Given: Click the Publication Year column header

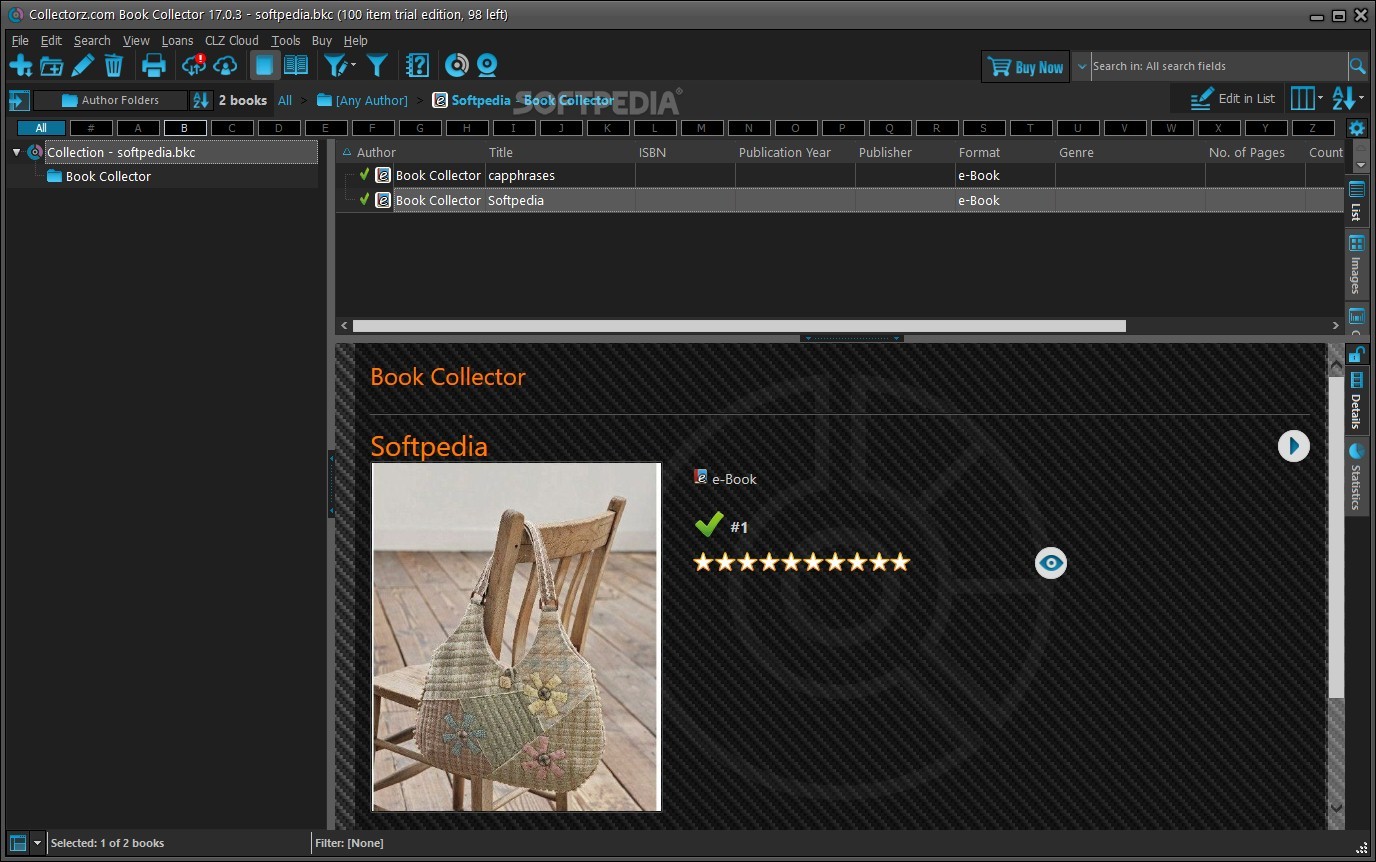Looking at the screenshot, I should (785, 152).
